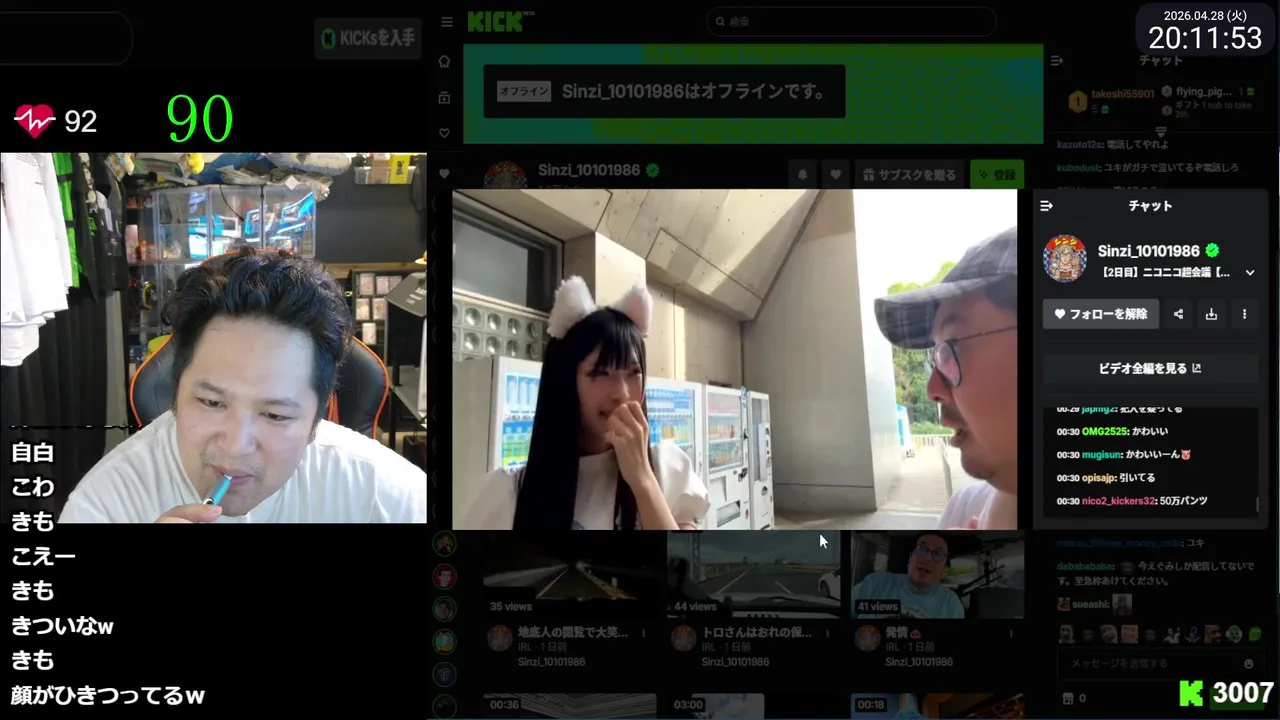This screenshot has width=1280, height=720.
Task: Toggle the channel follow heart button
Action: point(836,174)
